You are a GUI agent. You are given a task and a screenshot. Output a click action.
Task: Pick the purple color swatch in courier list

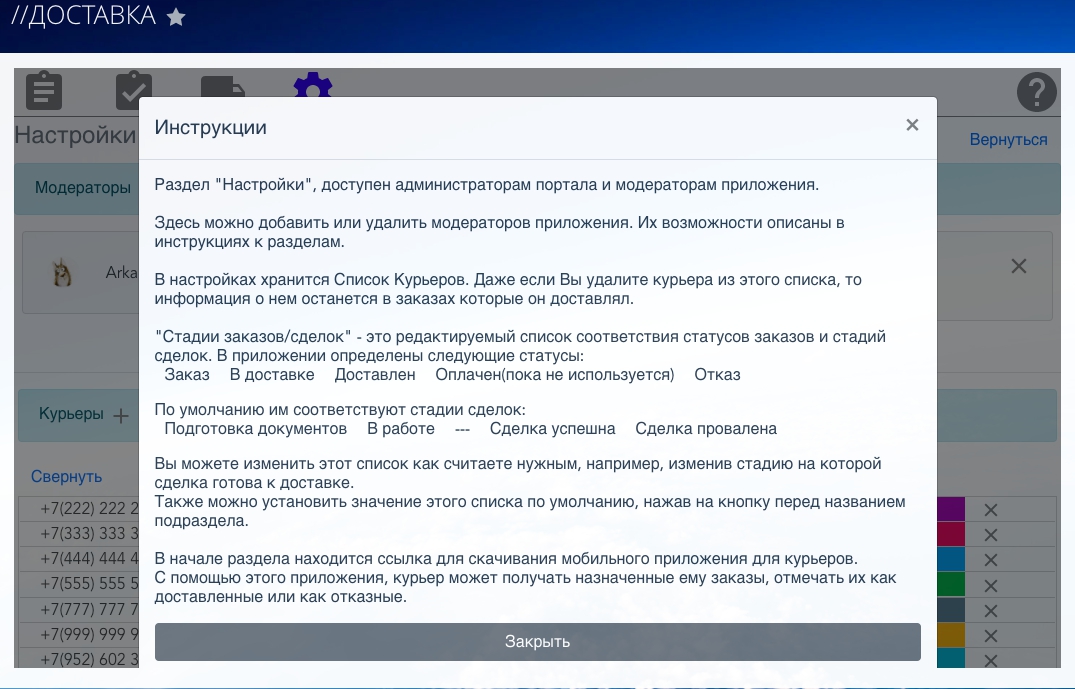coord(951,509)
